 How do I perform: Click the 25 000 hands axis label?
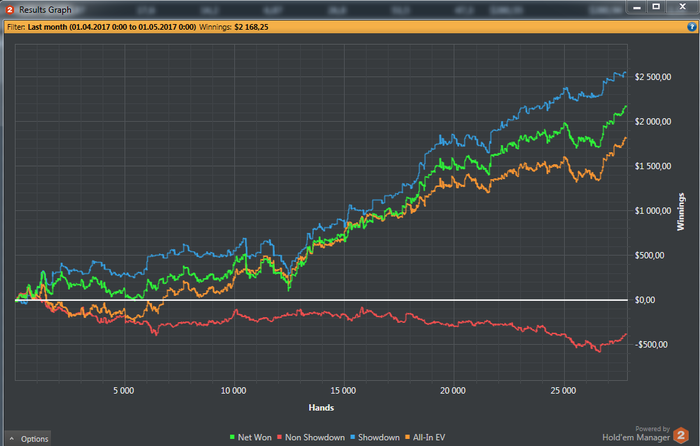click(x=563, y=391)
